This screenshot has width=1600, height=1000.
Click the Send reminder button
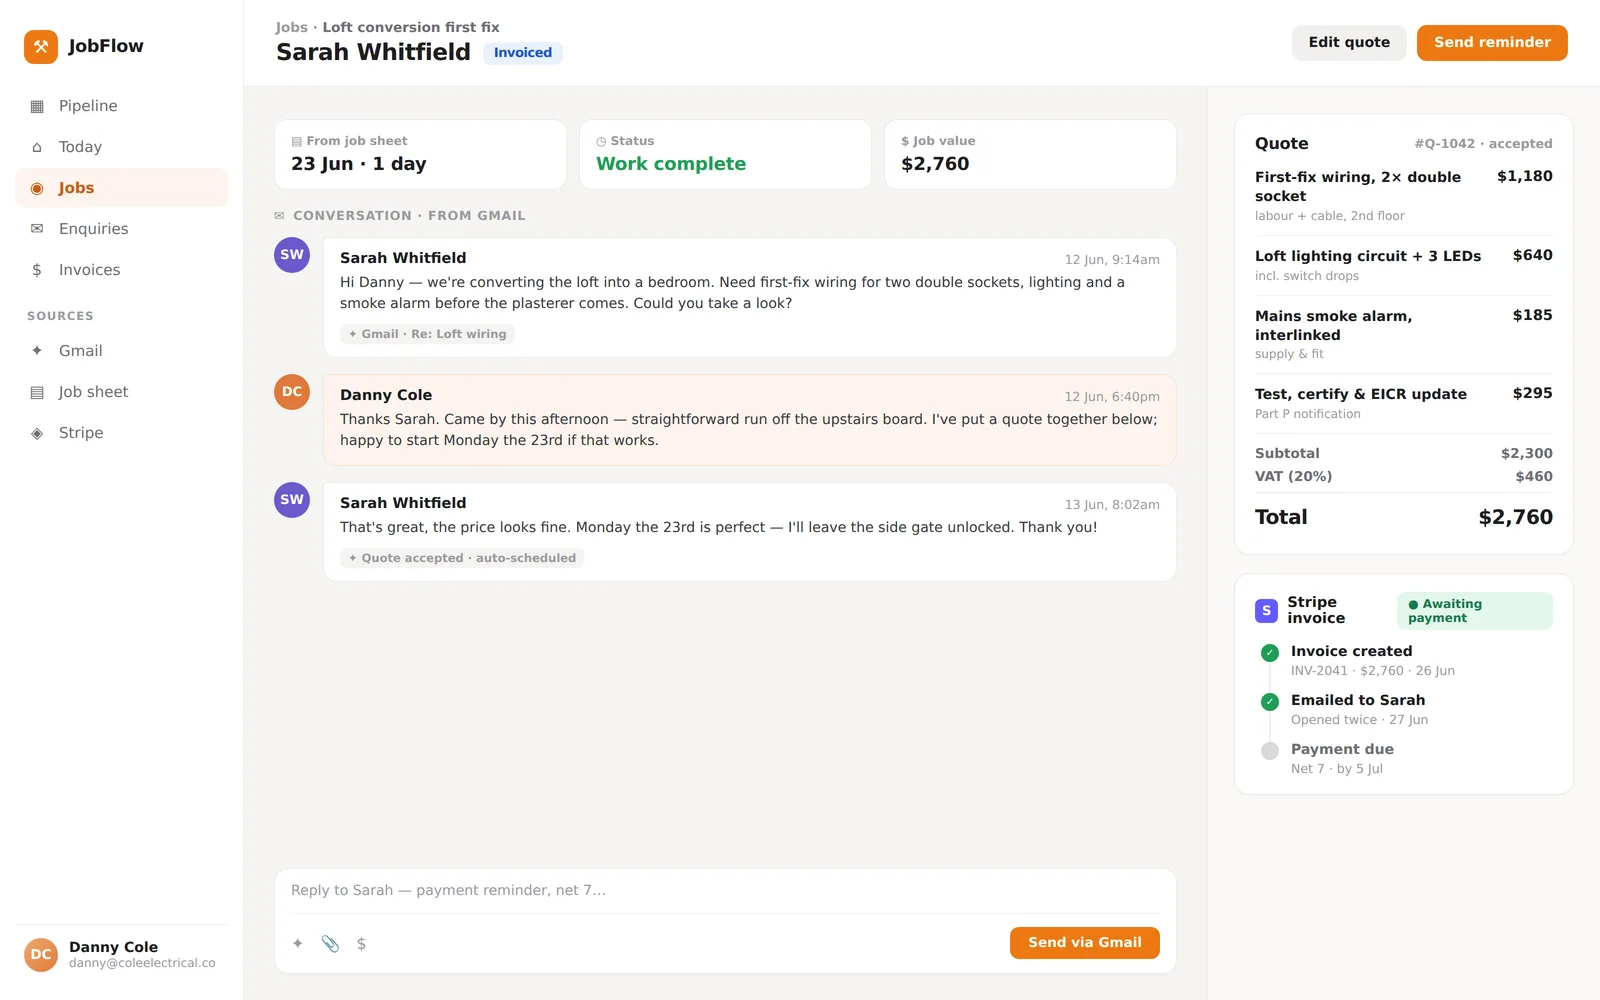(x=1492, y=43)
